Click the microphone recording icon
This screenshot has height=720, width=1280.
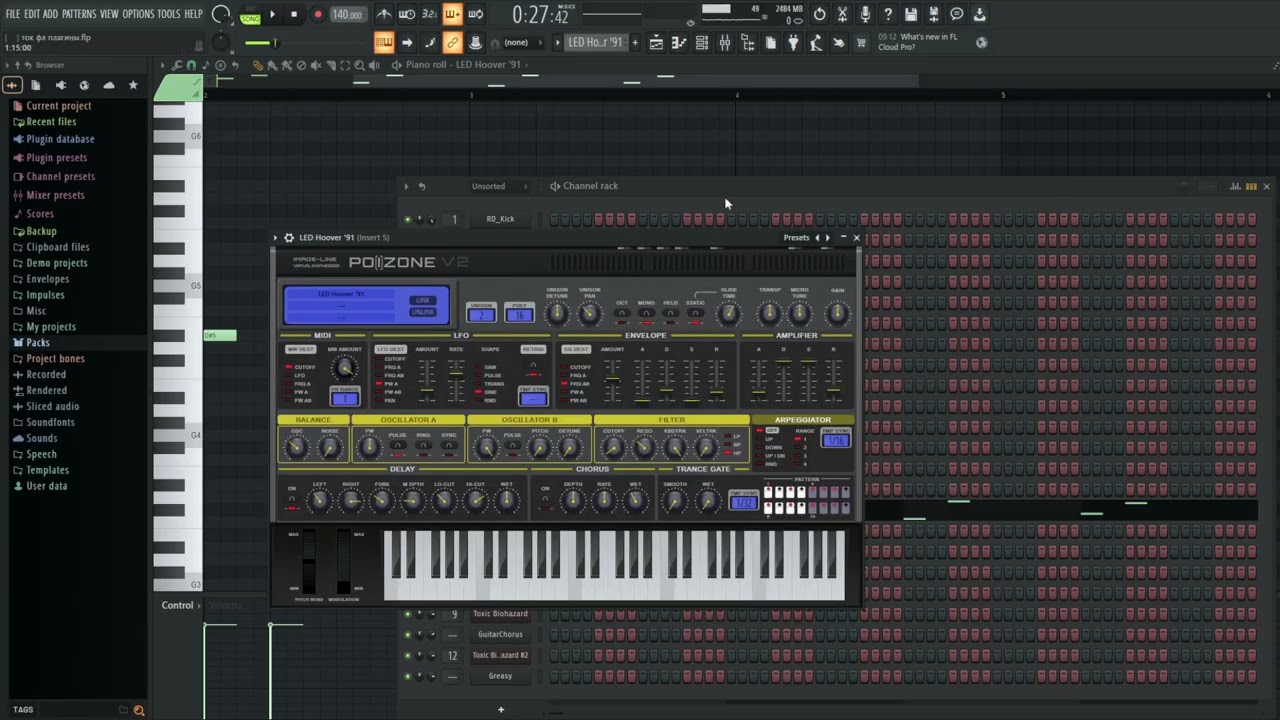[x=865, y=14]
